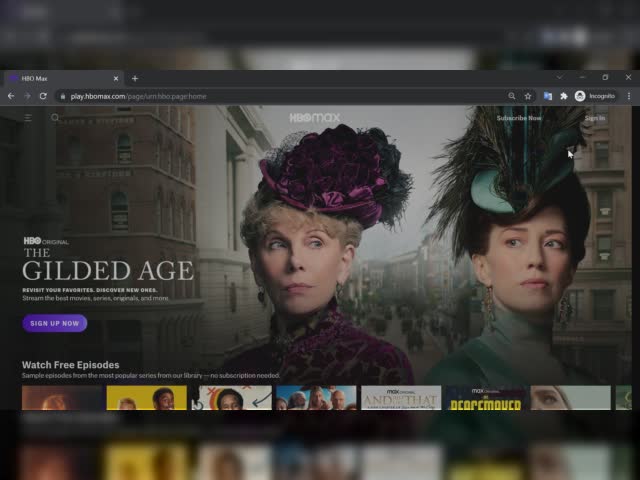Click the HBO Max logo
The width and height of the screenshot is (640, 480).
point(314,118)
